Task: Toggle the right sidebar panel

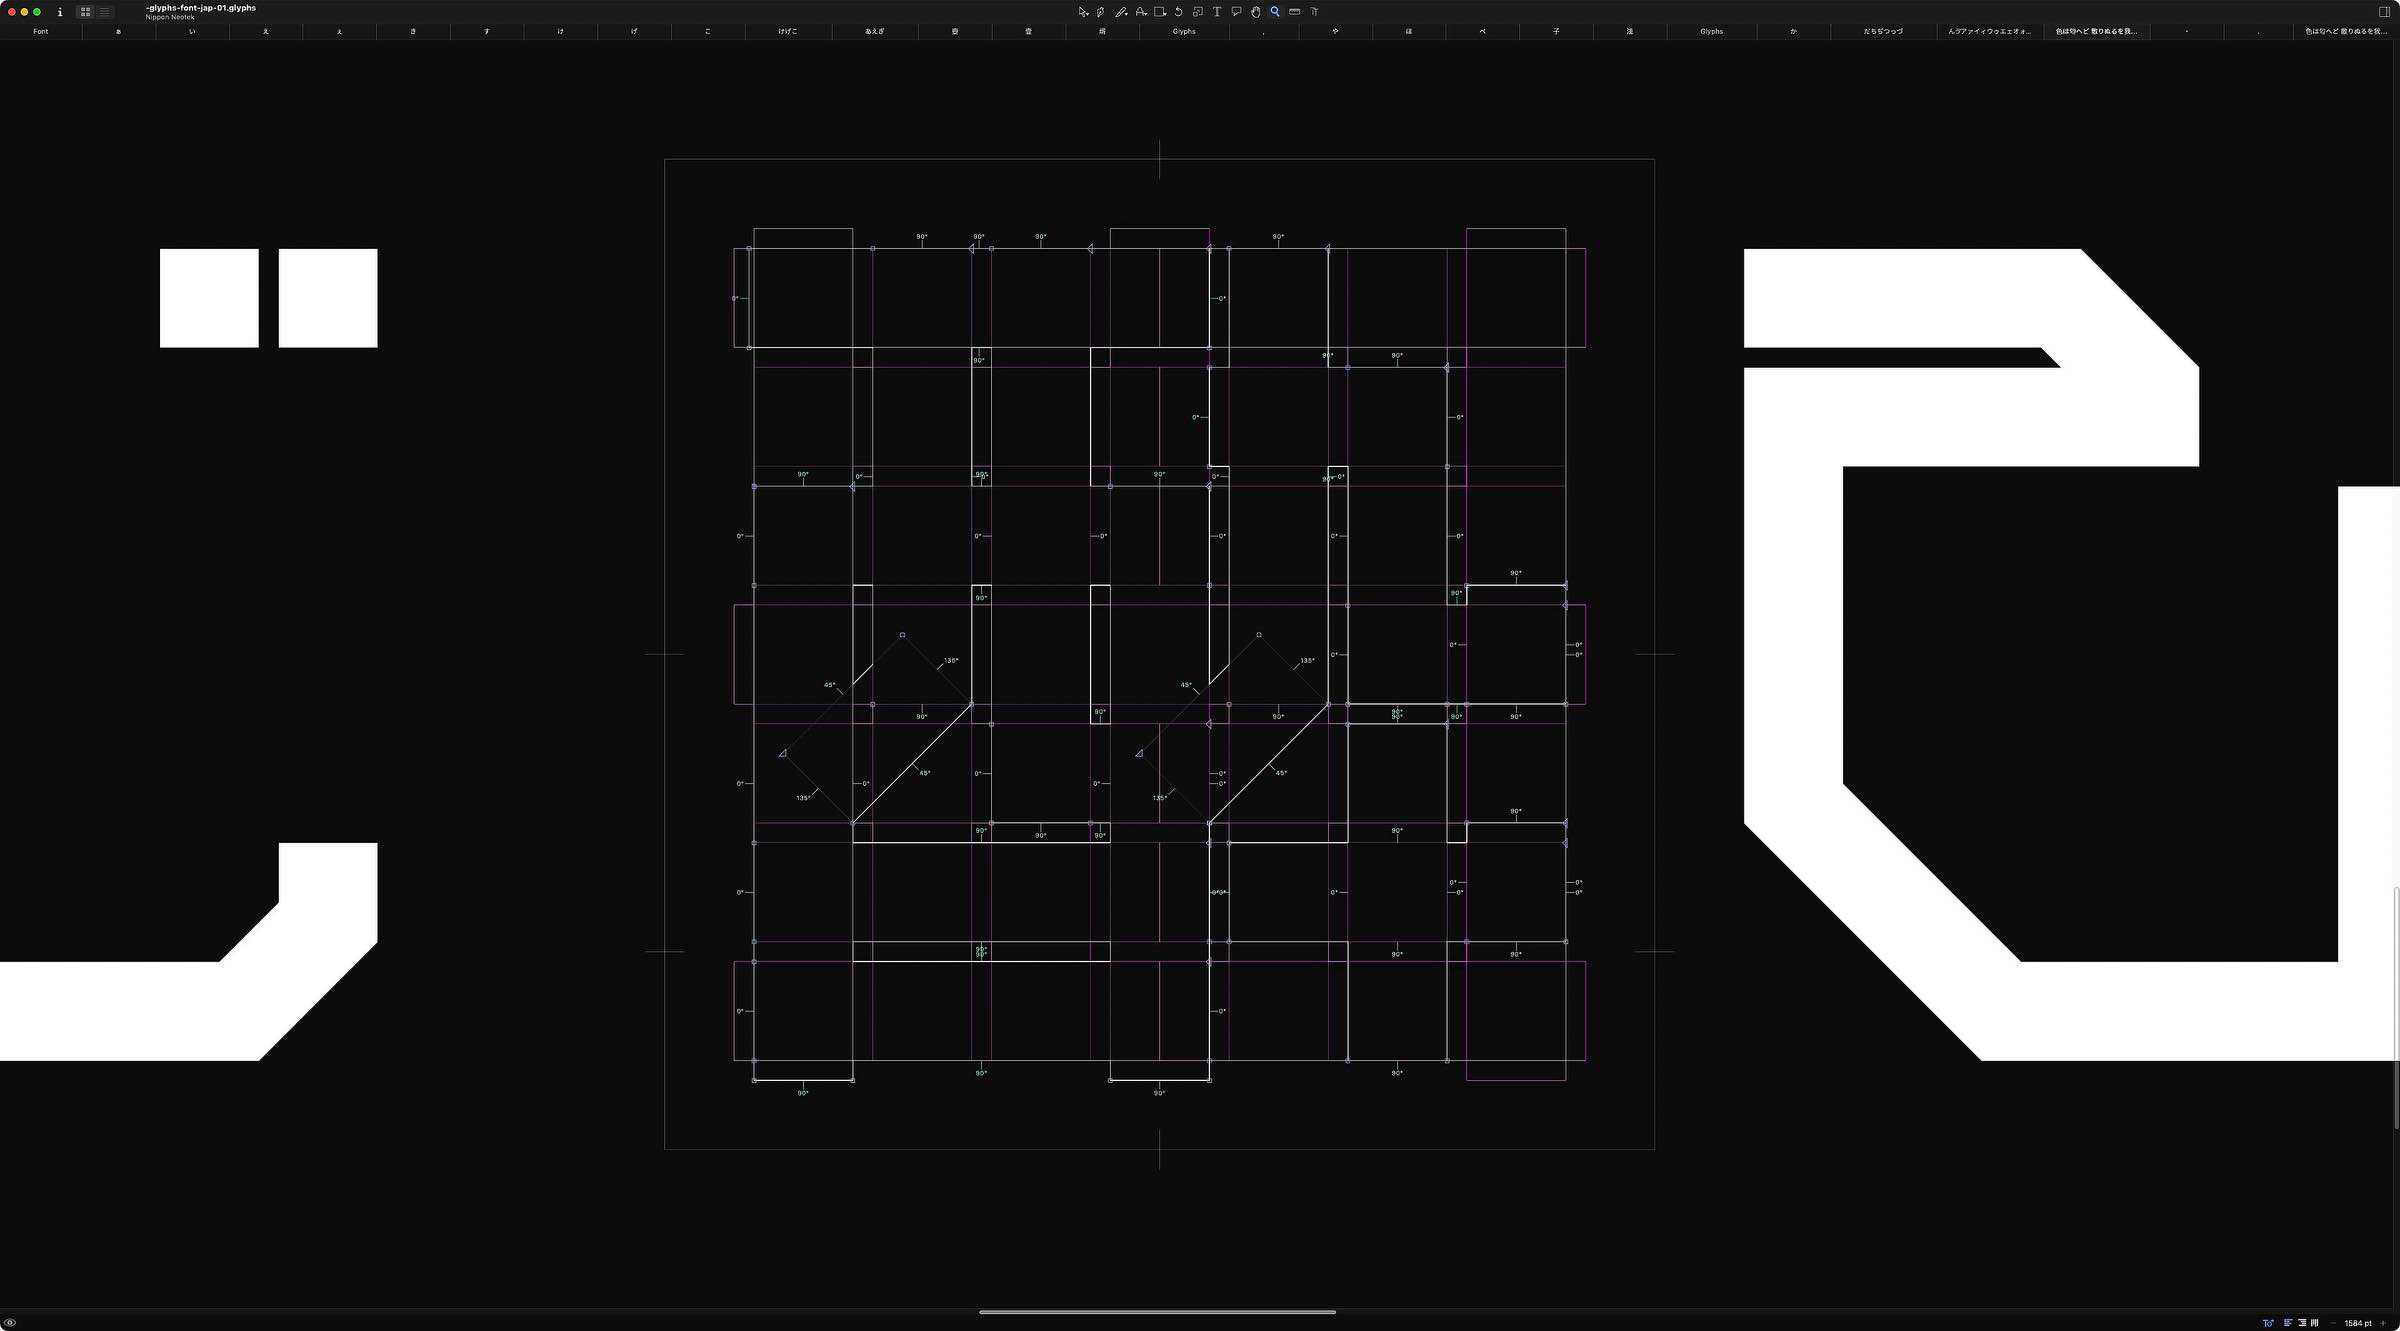Action: pyautogui.click(x=2383, y=12)
